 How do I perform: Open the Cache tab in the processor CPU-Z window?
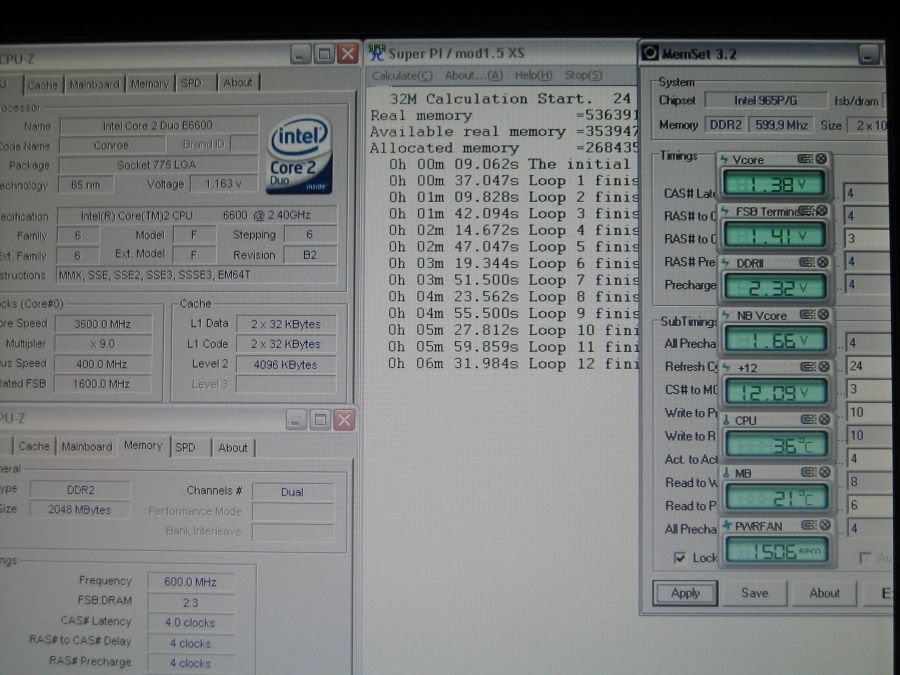coord(42,85)
